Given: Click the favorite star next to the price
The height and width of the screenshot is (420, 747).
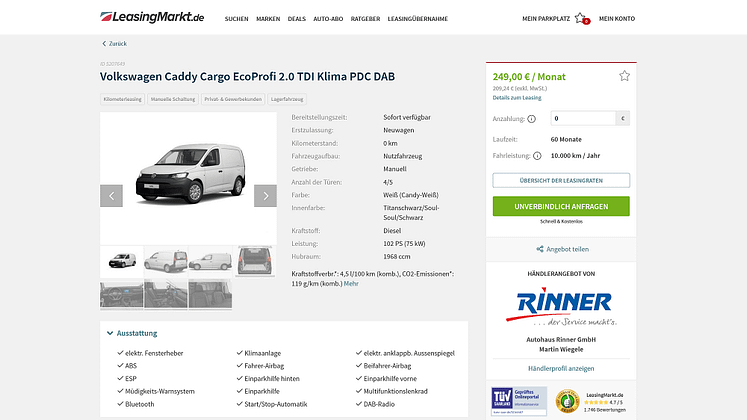Looking at the screenshot, I should tap(624, 76).
